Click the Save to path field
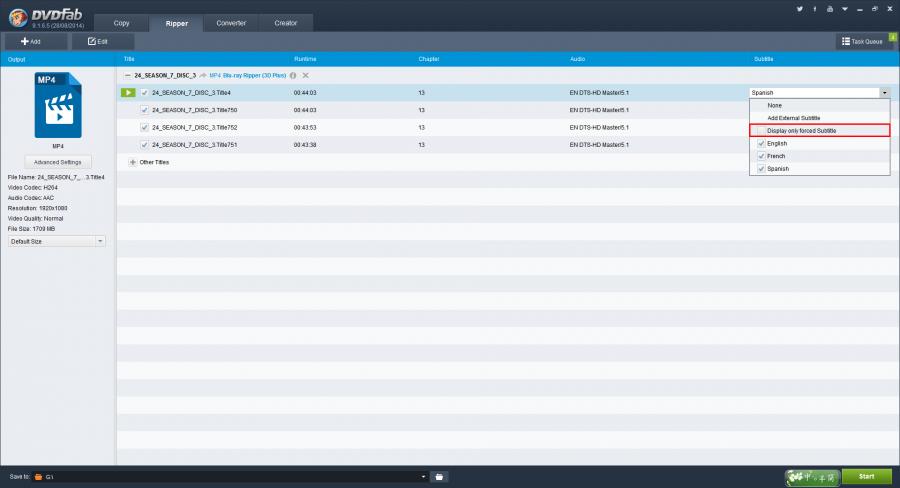Screen dimensions: 900x488 [x=230, y=477]
